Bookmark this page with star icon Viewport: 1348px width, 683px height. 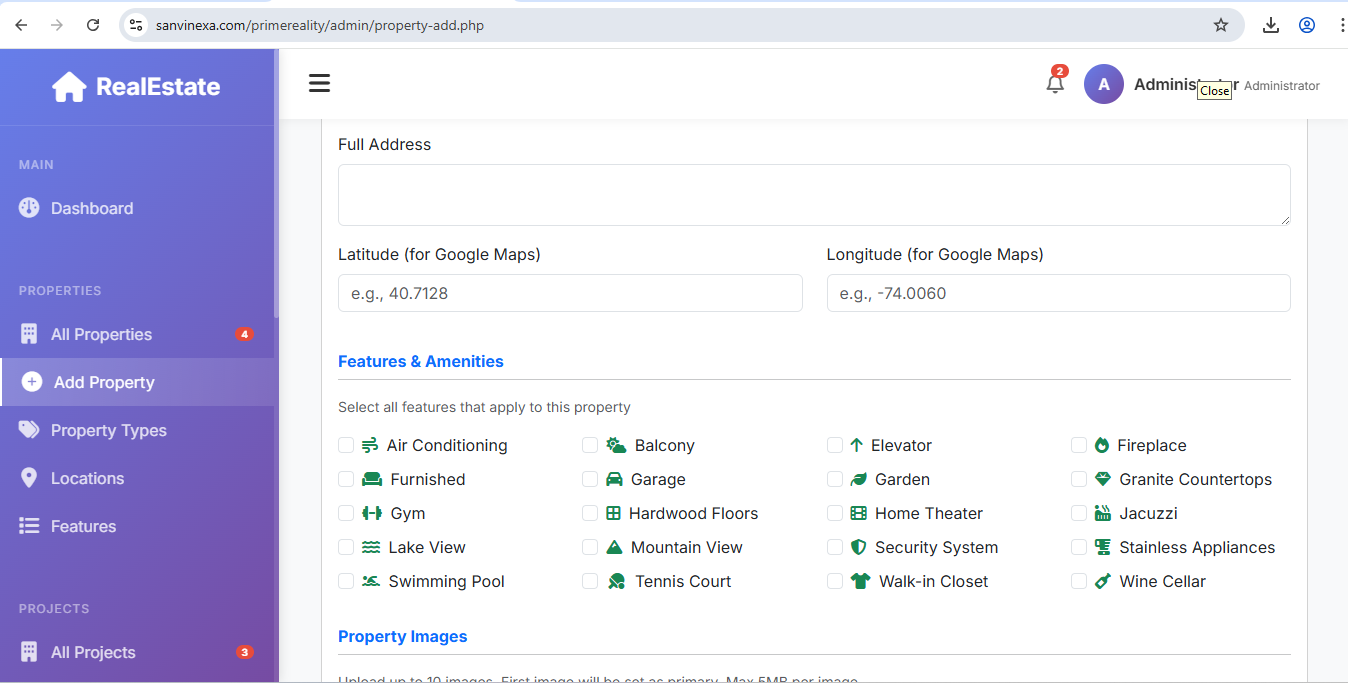(1220, 25)
